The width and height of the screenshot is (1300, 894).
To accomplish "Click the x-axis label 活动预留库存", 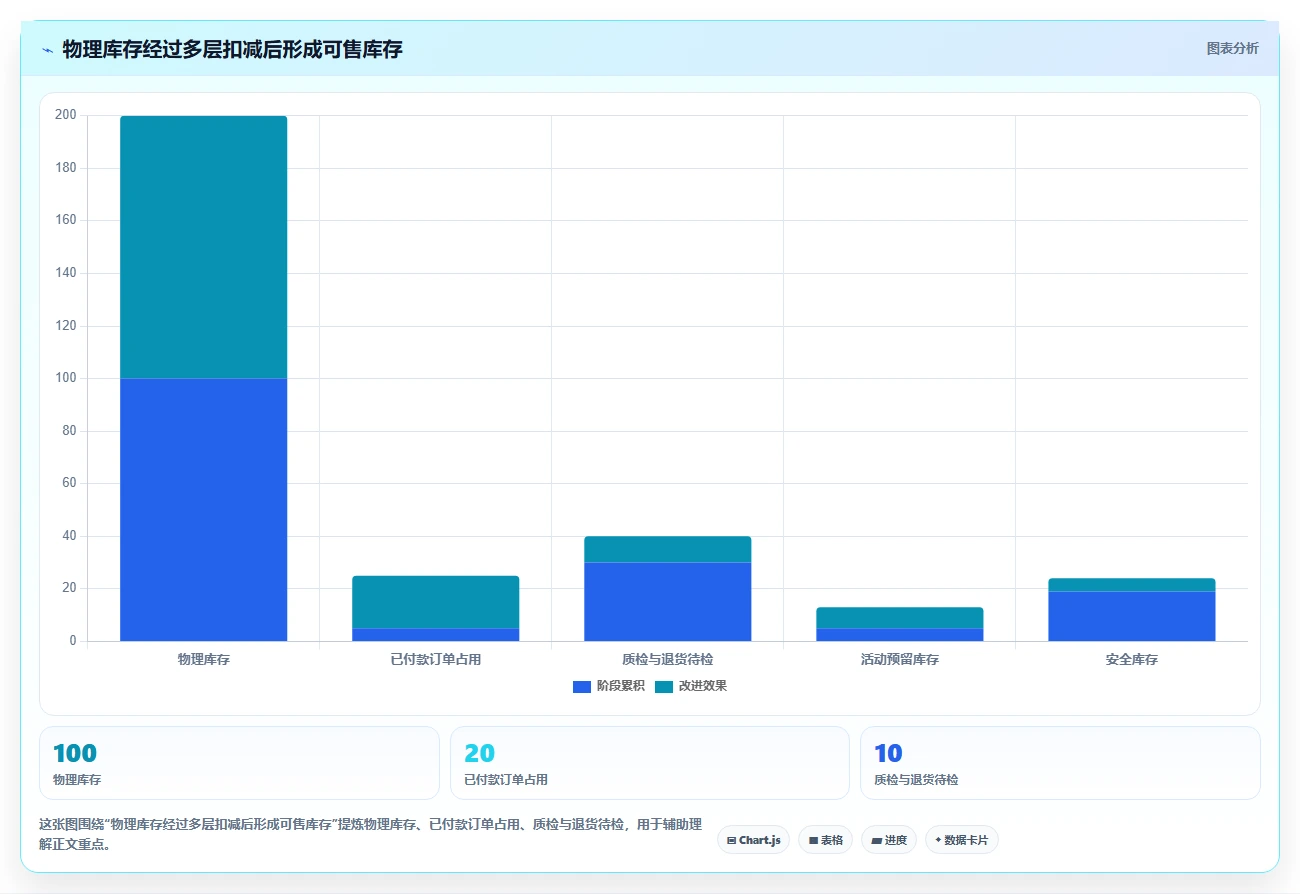I will click(899, 660).
